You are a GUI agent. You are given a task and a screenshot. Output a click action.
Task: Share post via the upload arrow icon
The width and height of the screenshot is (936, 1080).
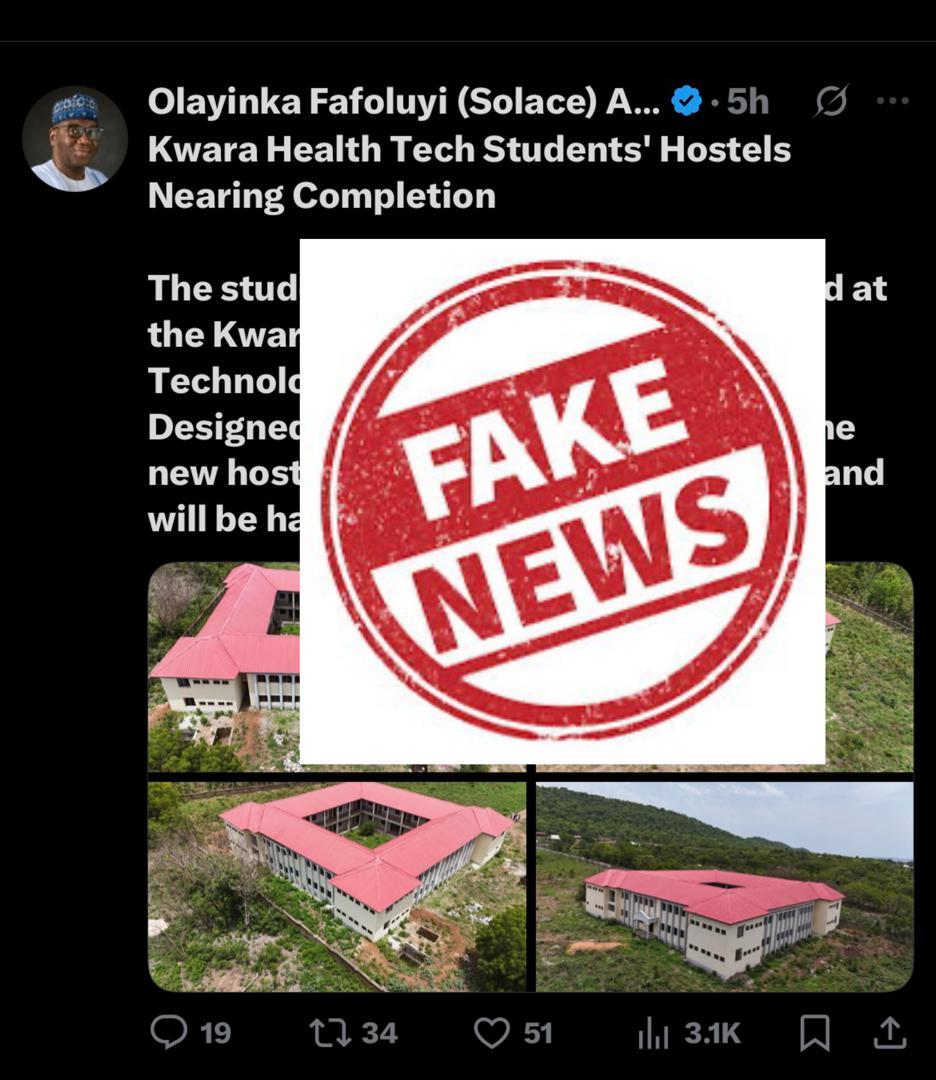889,1032
